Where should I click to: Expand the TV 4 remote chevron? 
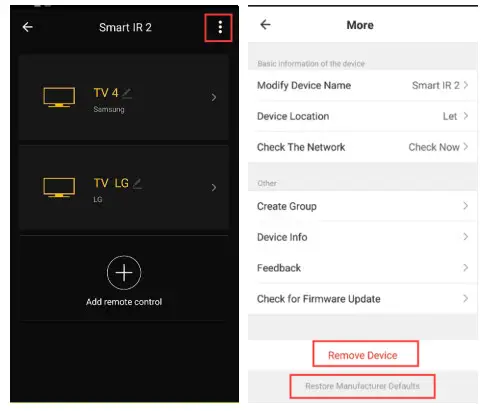point(214,97)
